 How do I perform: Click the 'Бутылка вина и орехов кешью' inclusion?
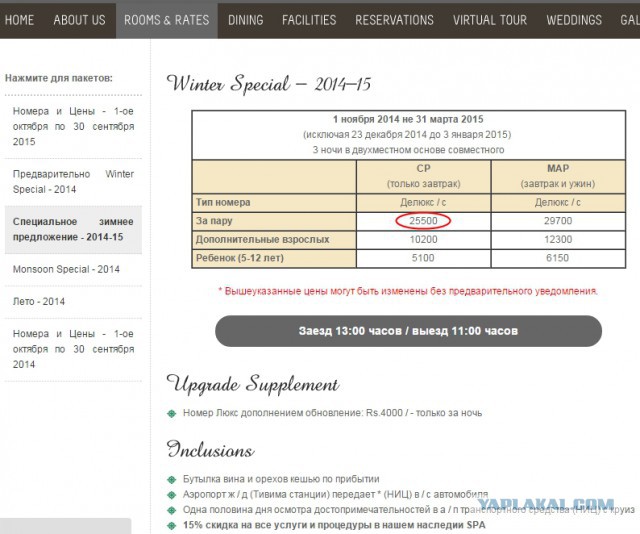[x=281, y=479]
